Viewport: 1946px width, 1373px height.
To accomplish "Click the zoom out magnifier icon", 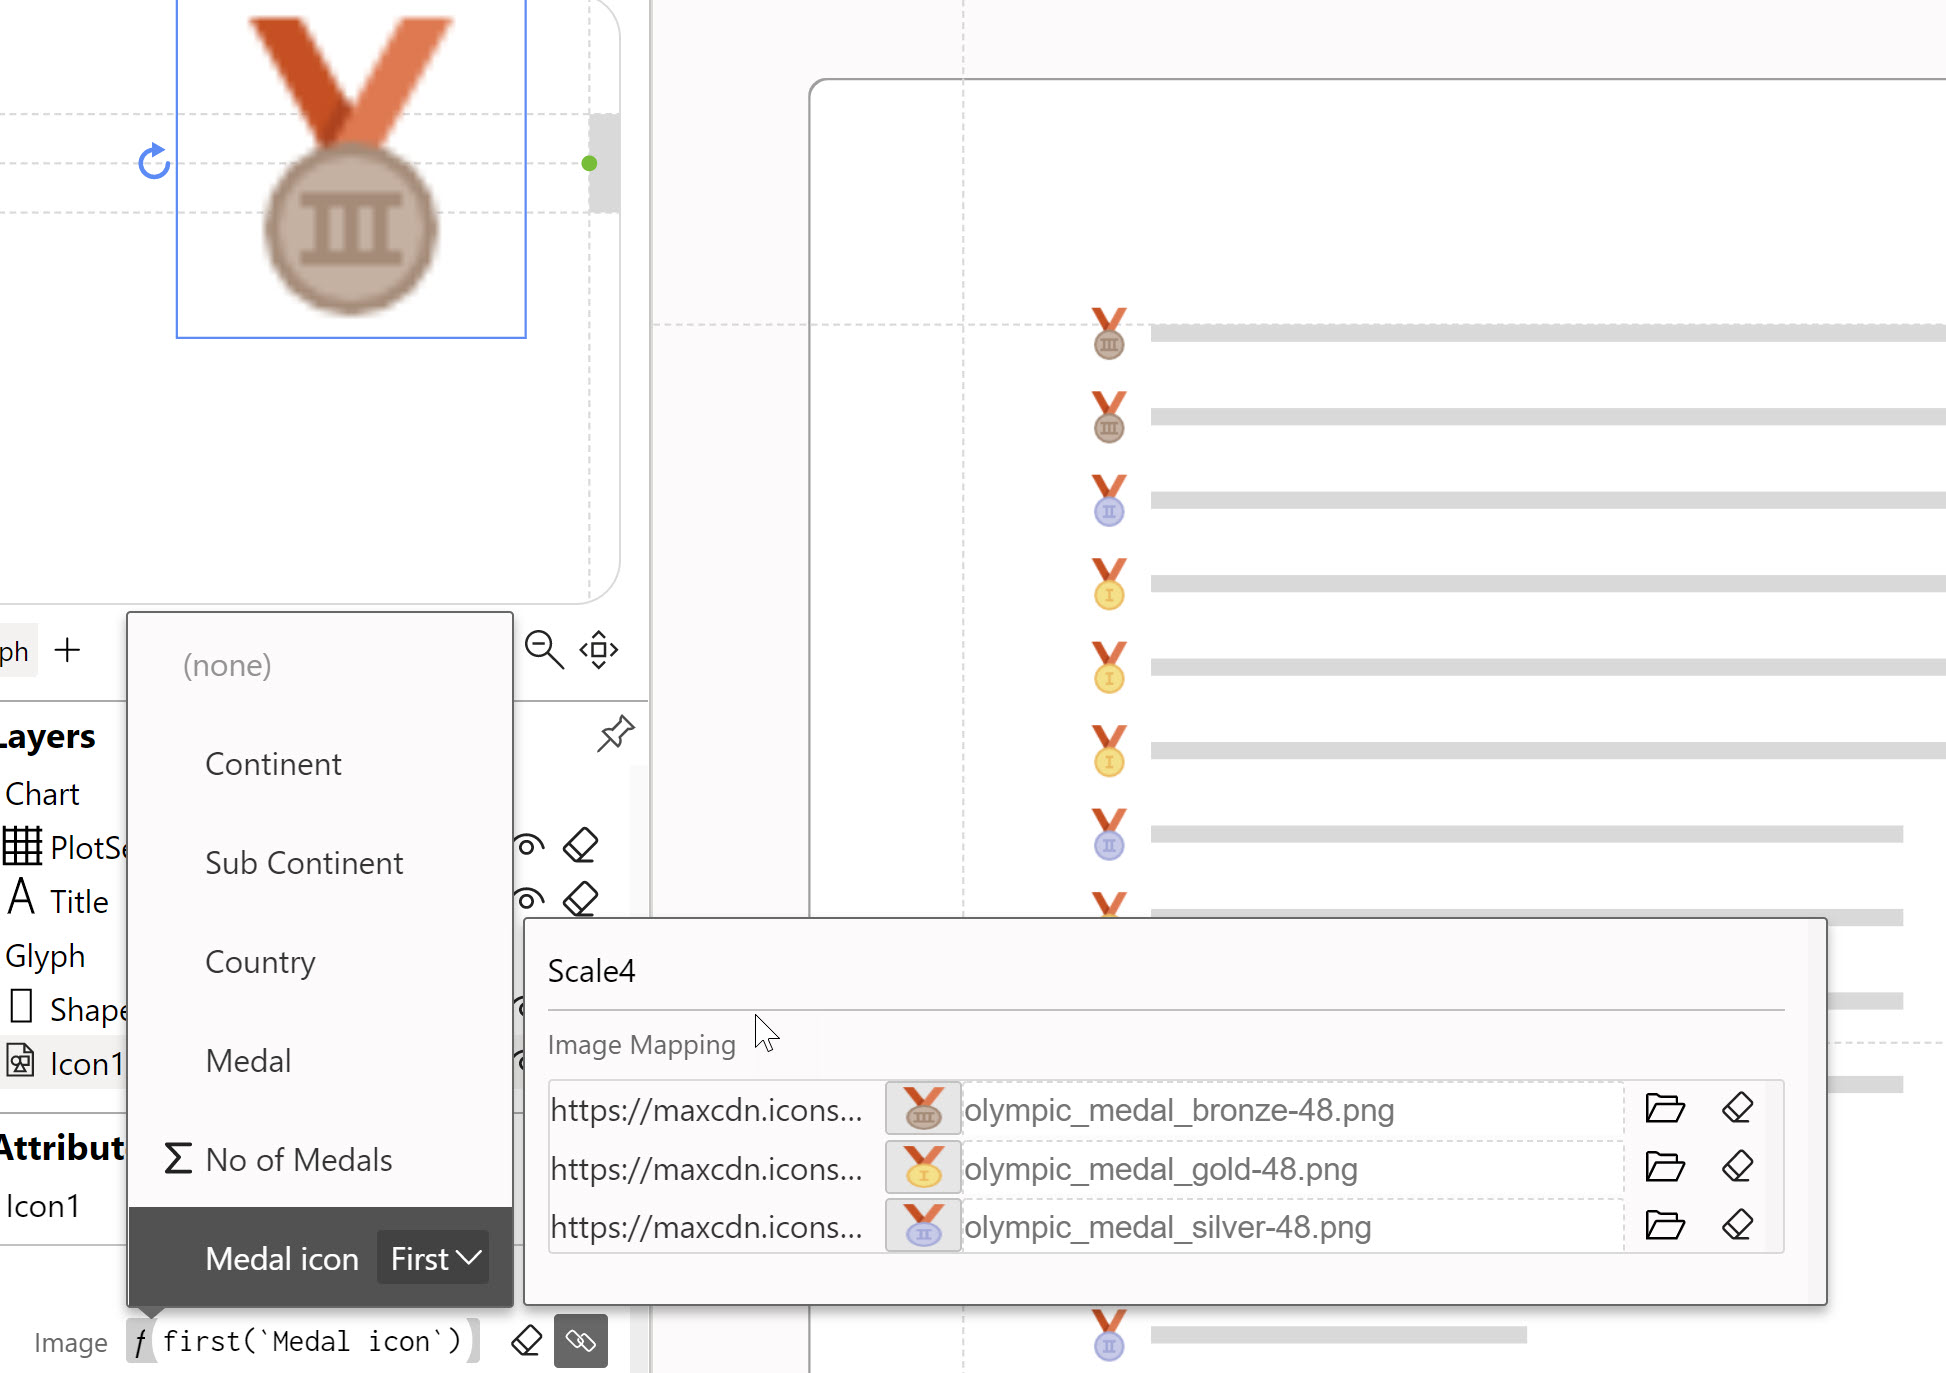I will coord(543,650).
